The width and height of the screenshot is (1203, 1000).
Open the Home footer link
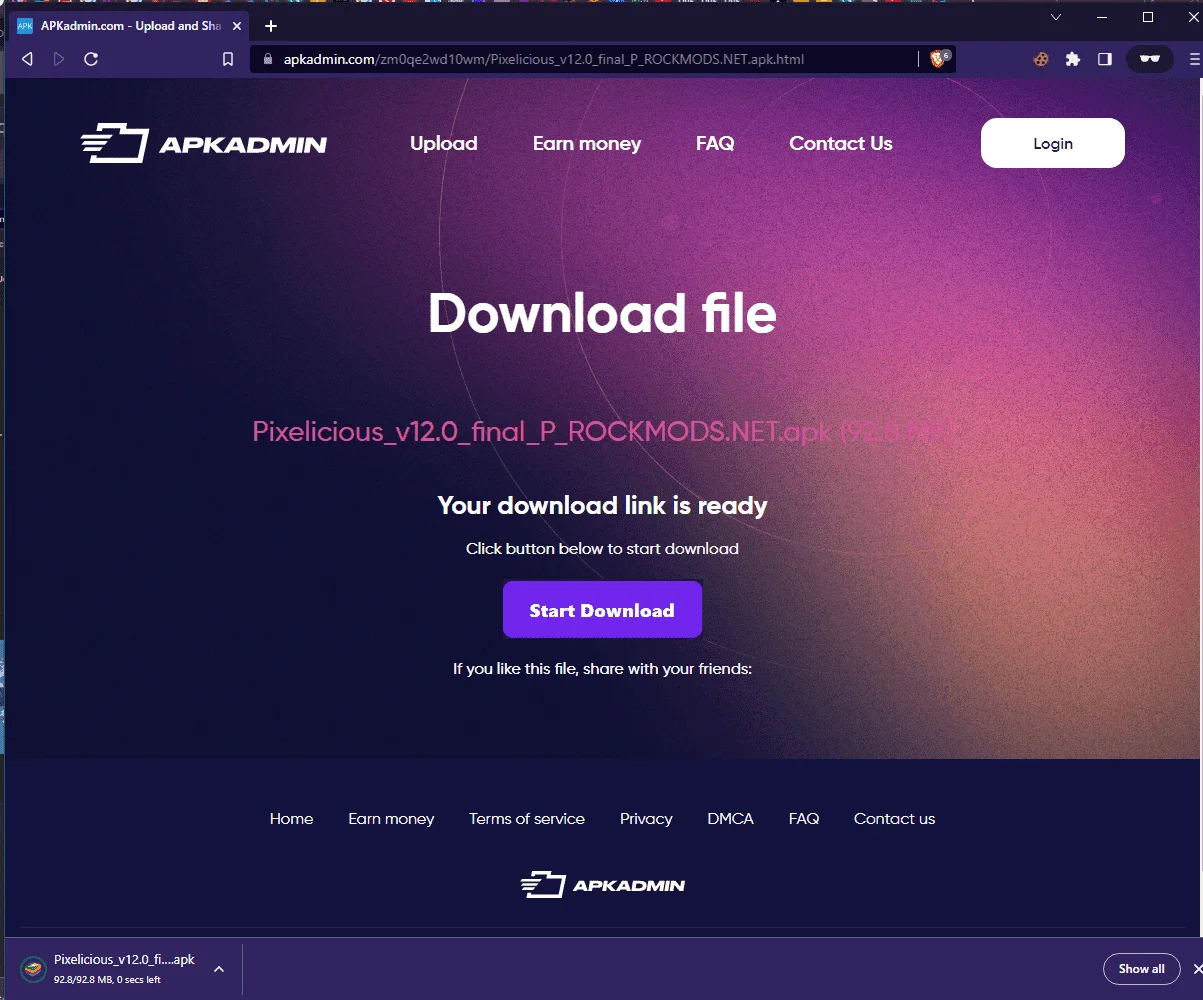pos(291,819)
